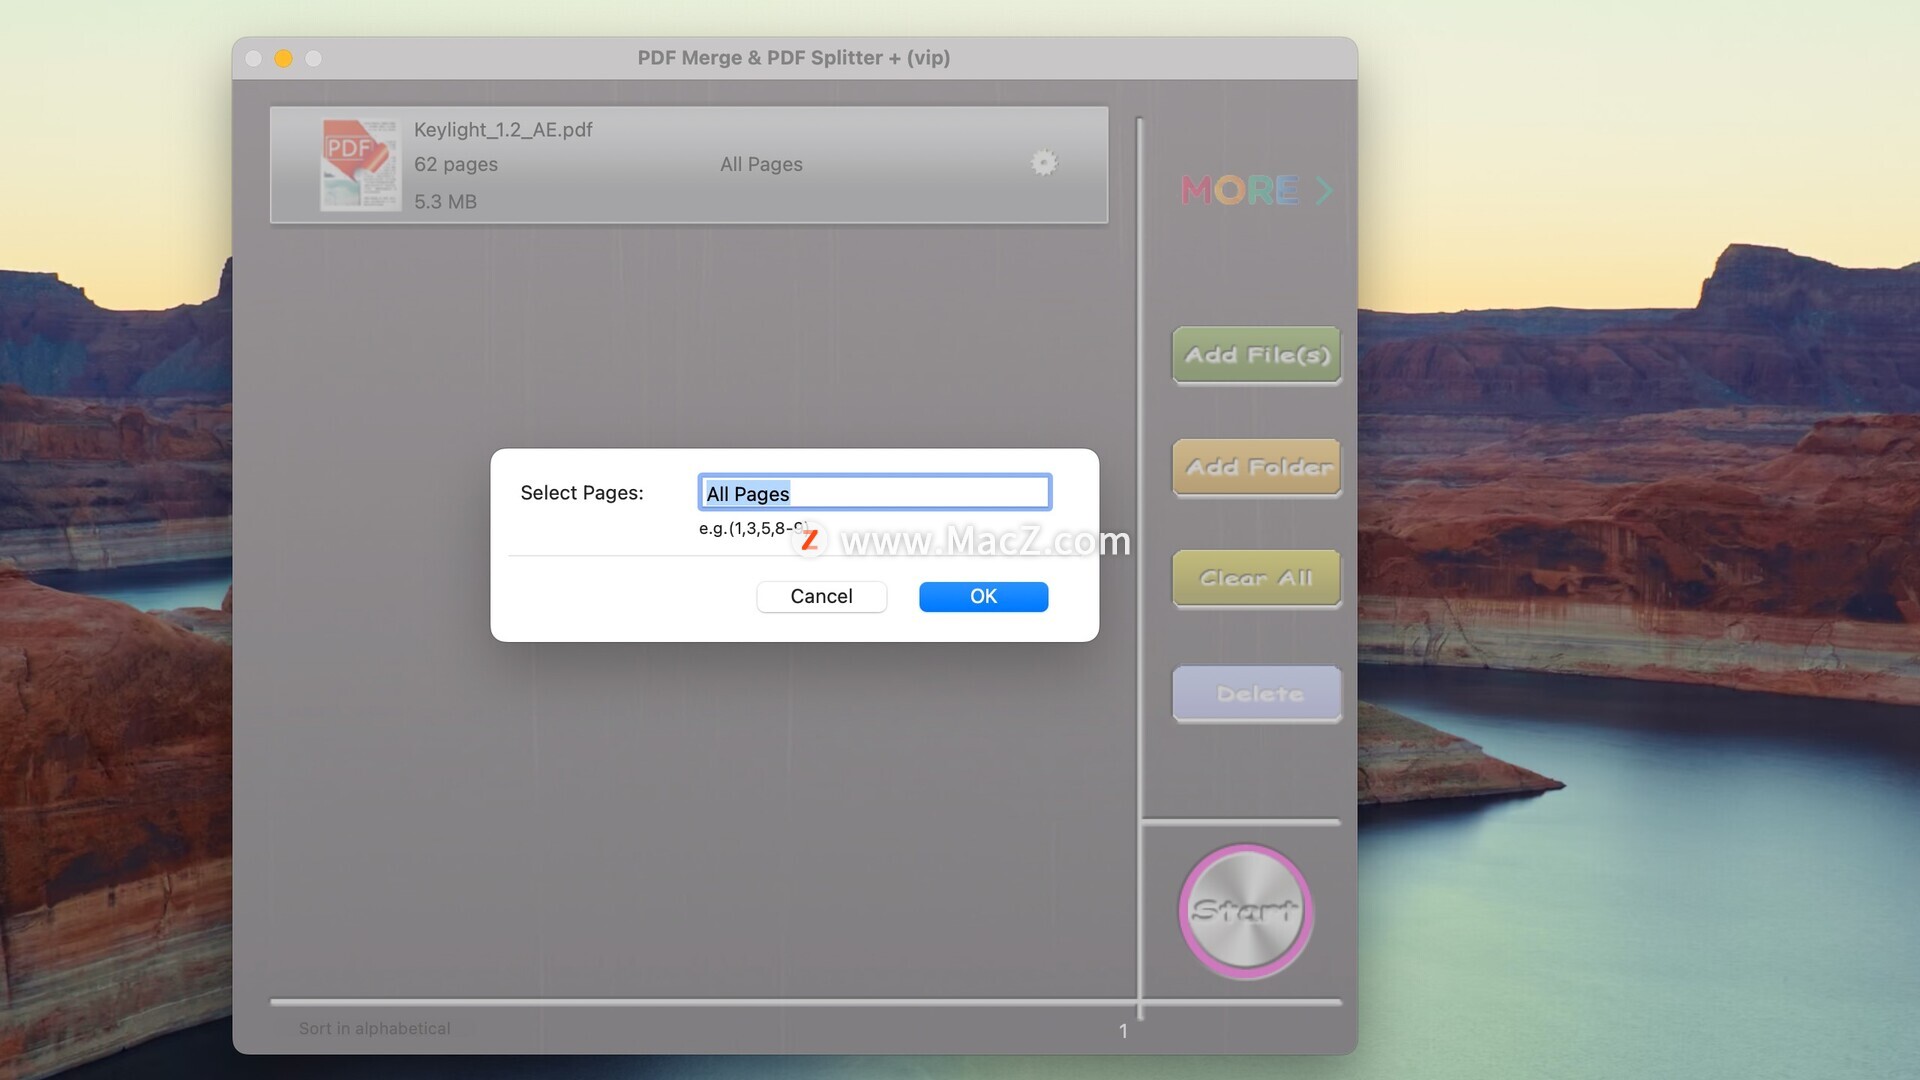The height and width of the screenshot is (1080, 1920).
Task: Toggle the Sort in alphabetical option
Action: tap(374, 1028)
